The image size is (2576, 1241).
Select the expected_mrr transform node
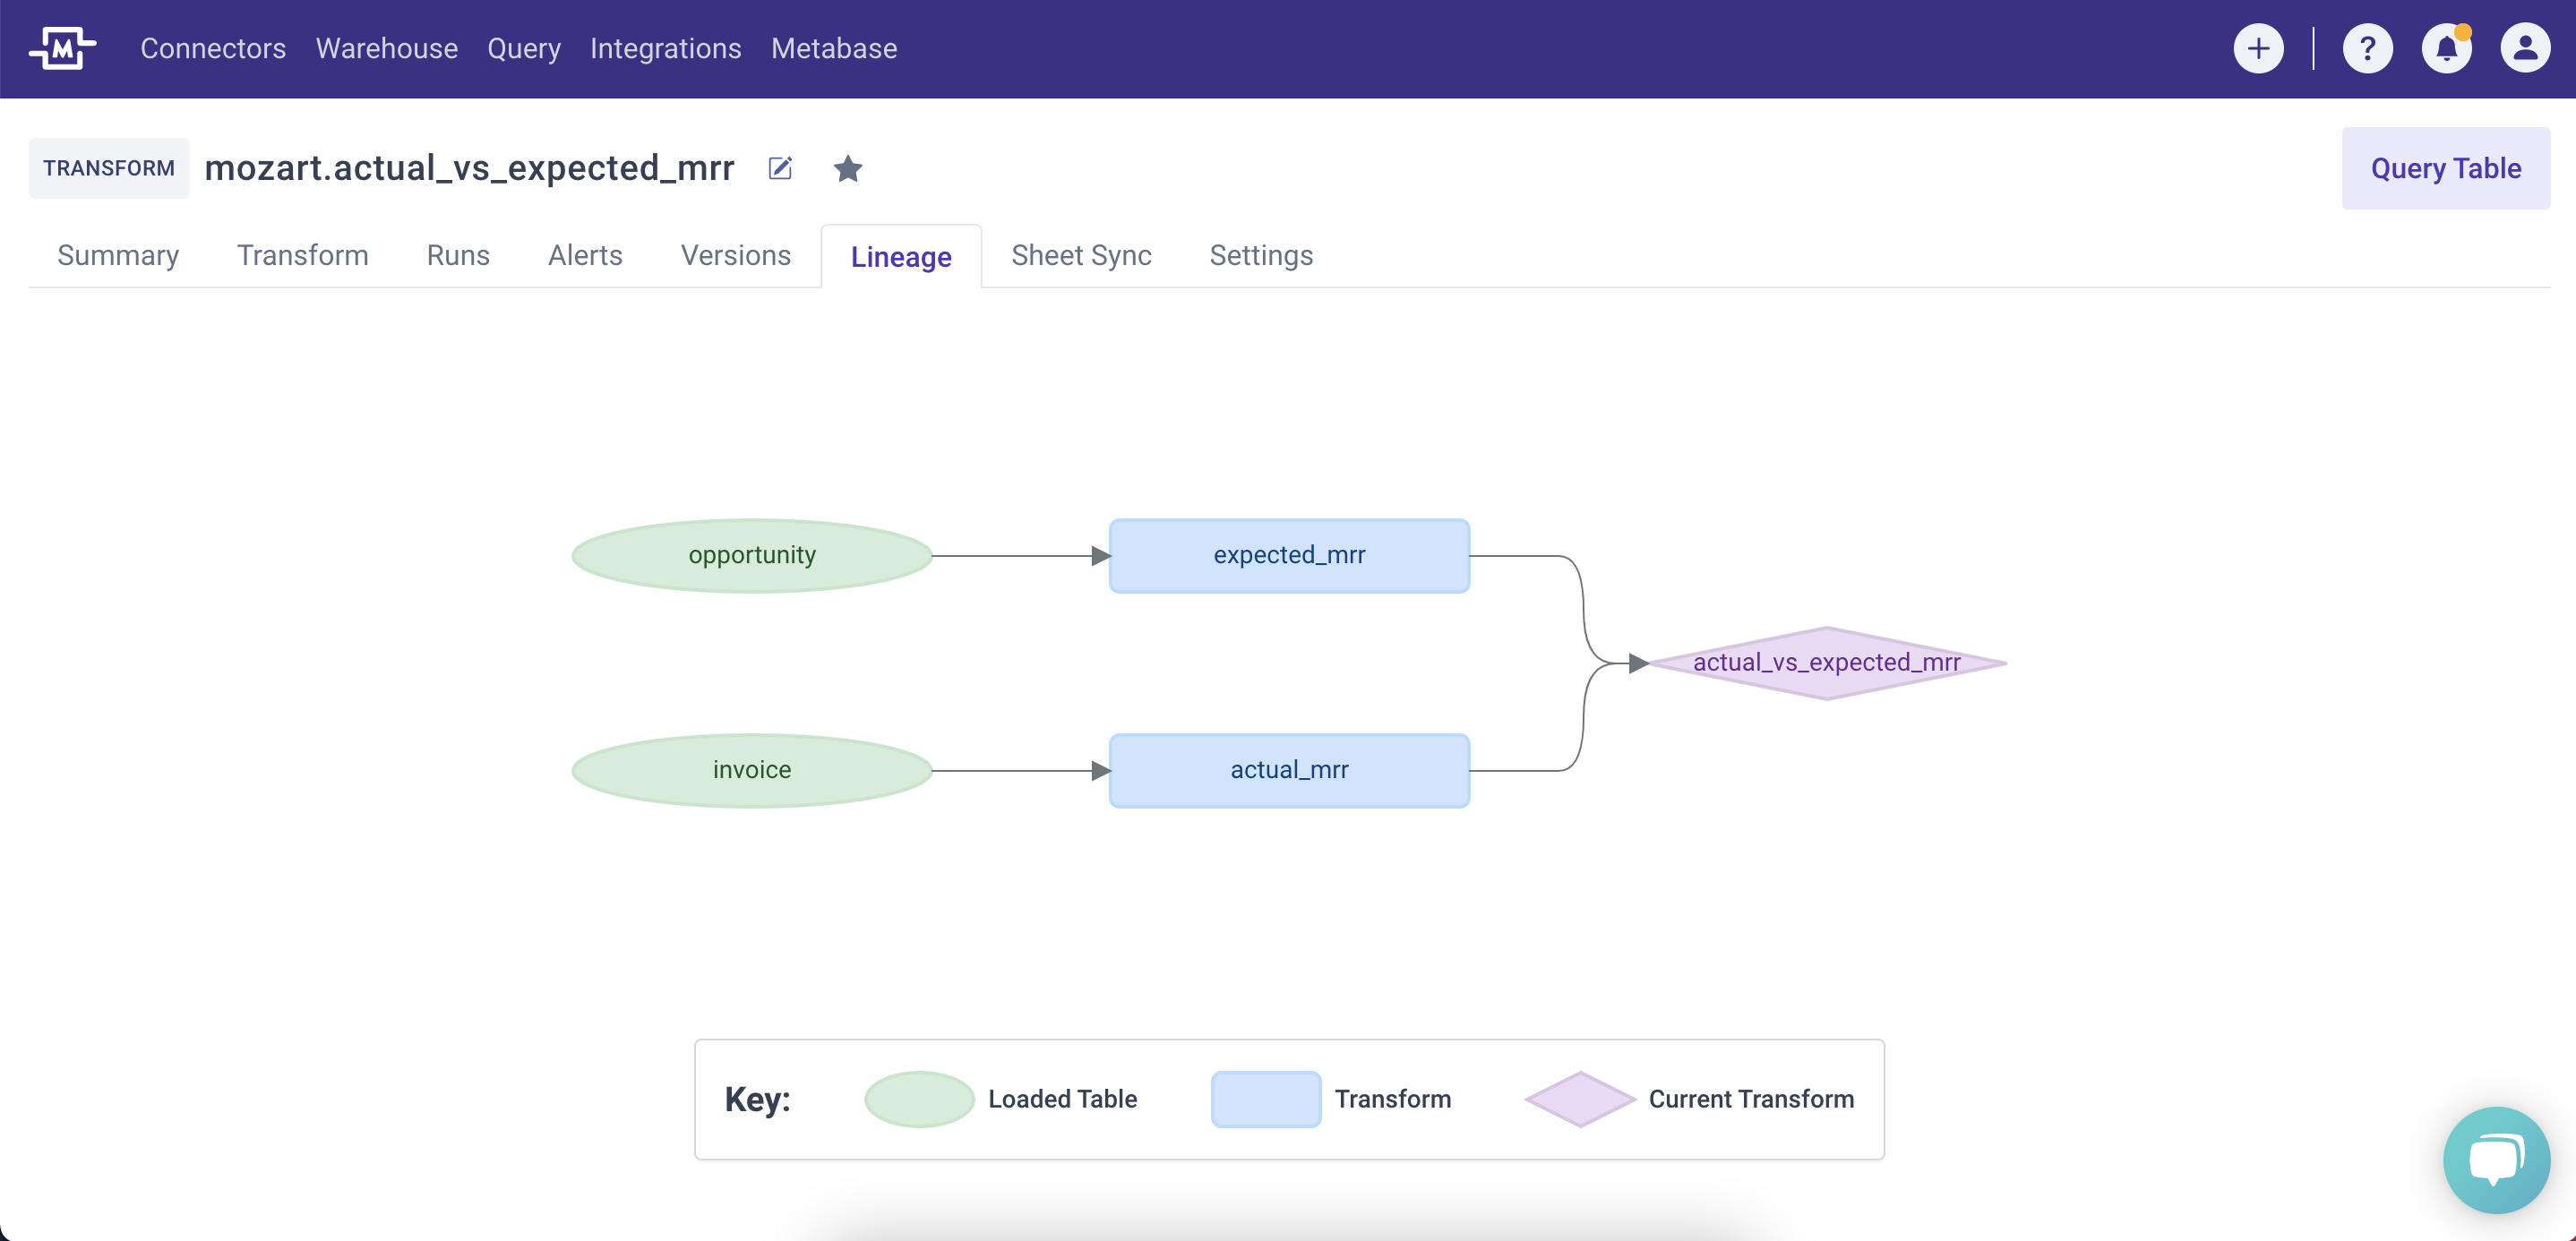coord(1289,555)
